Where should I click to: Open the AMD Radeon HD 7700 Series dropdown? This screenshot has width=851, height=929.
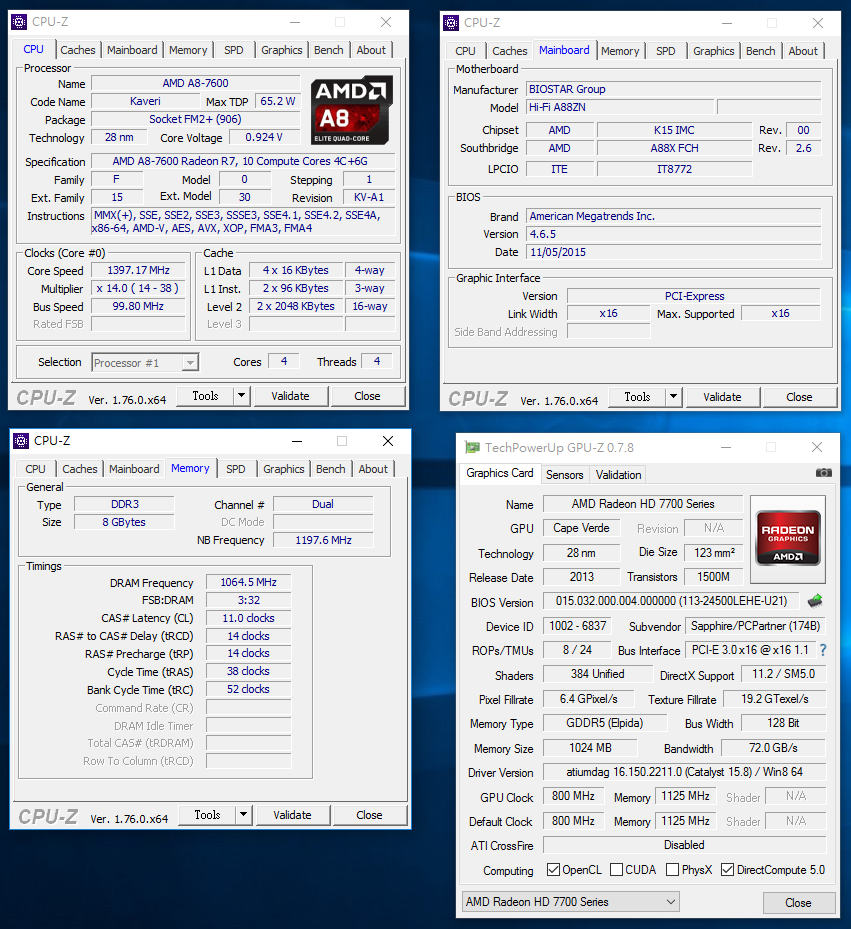(571, 902)
